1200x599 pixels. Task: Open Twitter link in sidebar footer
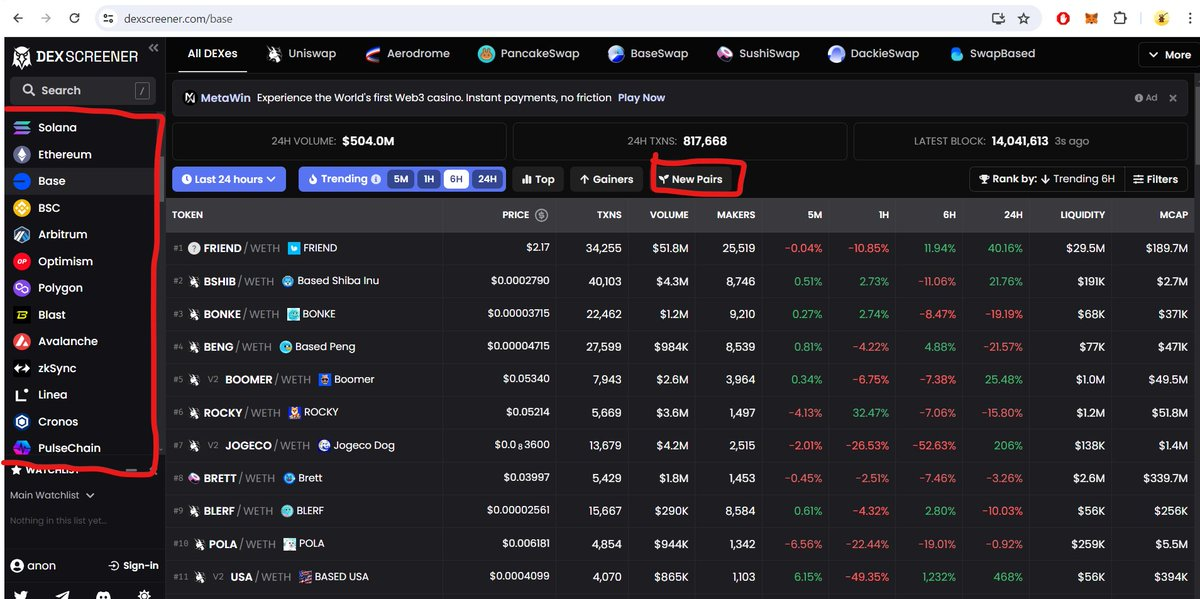(x=20, y=596)
